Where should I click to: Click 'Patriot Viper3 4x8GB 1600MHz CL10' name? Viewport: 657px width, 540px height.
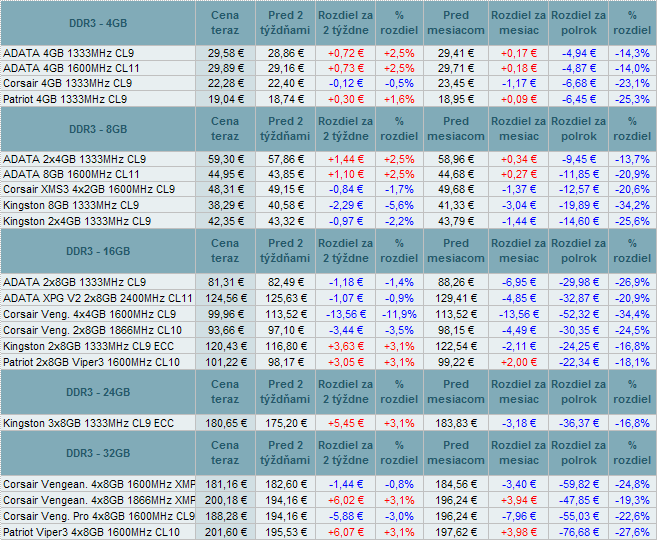[x=91, y=532]
